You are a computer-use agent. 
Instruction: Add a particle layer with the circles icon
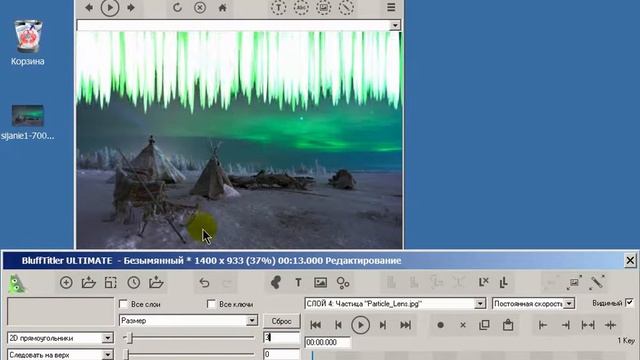343,282
